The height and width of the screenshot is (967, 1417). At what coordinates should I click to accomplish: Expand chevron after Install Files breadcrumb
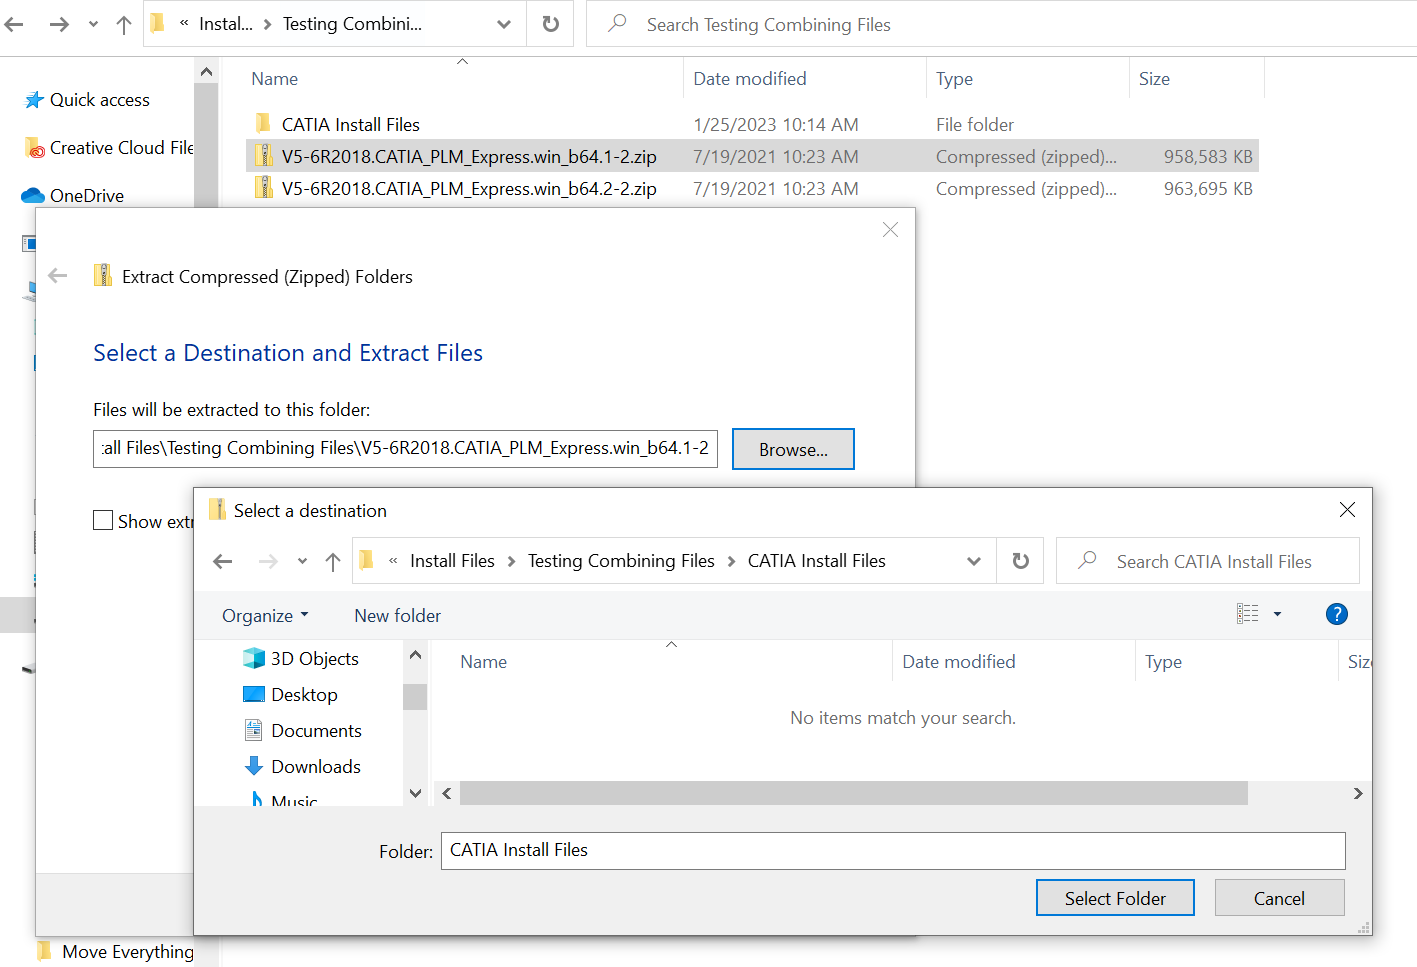(x=511, y=561)
